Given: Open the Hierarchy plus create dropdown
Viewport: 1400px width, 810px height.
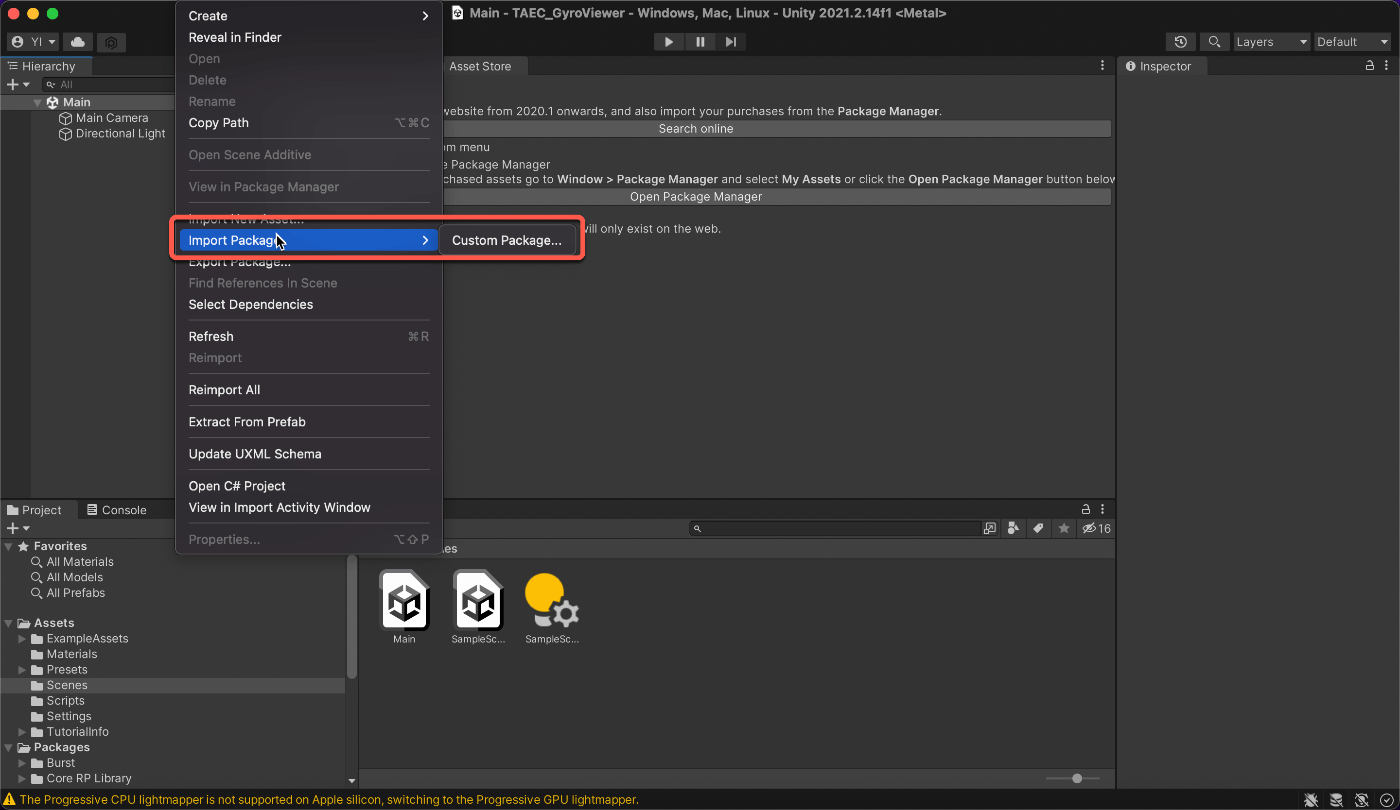Looking at the screenshot, I should pos(18,85).
